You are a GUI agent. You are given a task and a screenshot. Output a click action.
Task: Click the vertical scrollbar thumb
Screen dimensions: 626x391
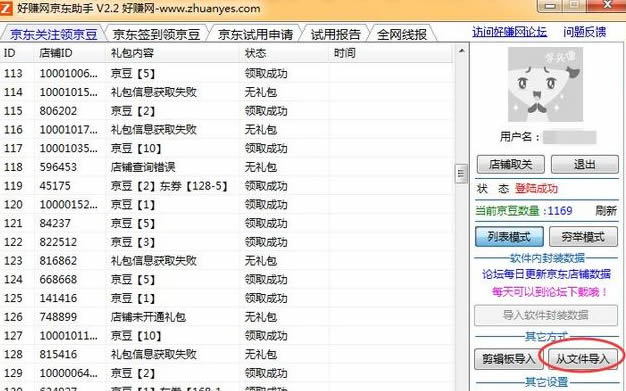click(462, 173)
